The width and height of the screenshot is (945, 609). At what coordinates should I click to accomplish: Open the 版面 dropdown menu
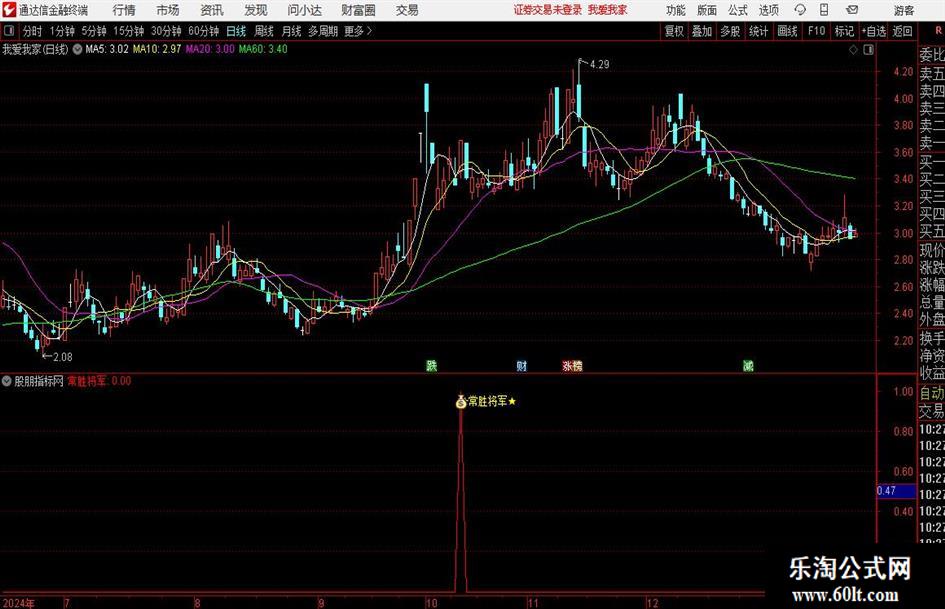click(x=707, y=10)
